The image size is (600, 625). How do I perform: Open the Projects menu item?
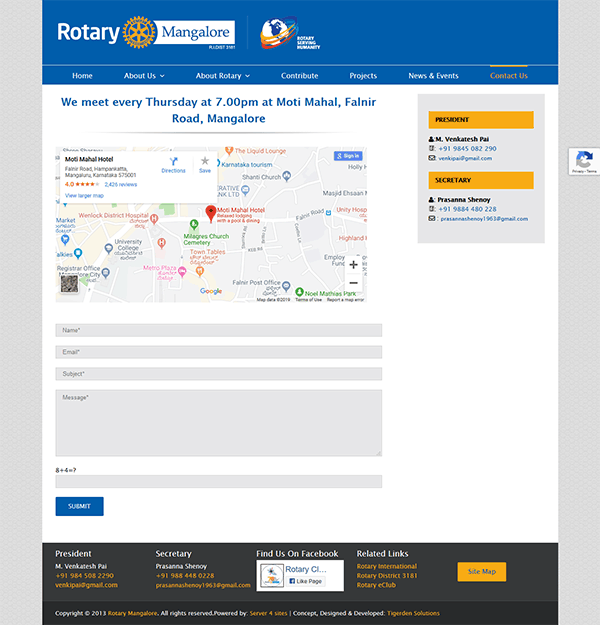[x=363, y=76]
